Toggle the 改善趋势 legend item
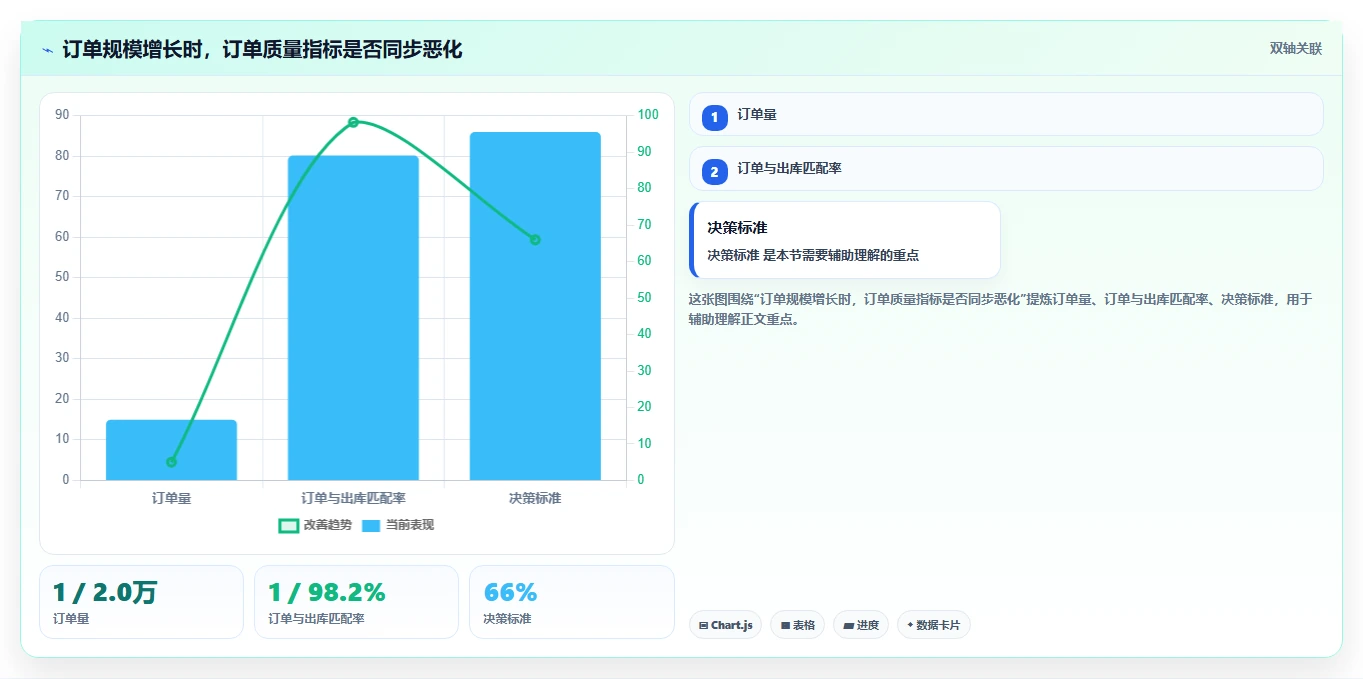This screenshot has height=679, width=1363. 315,525
